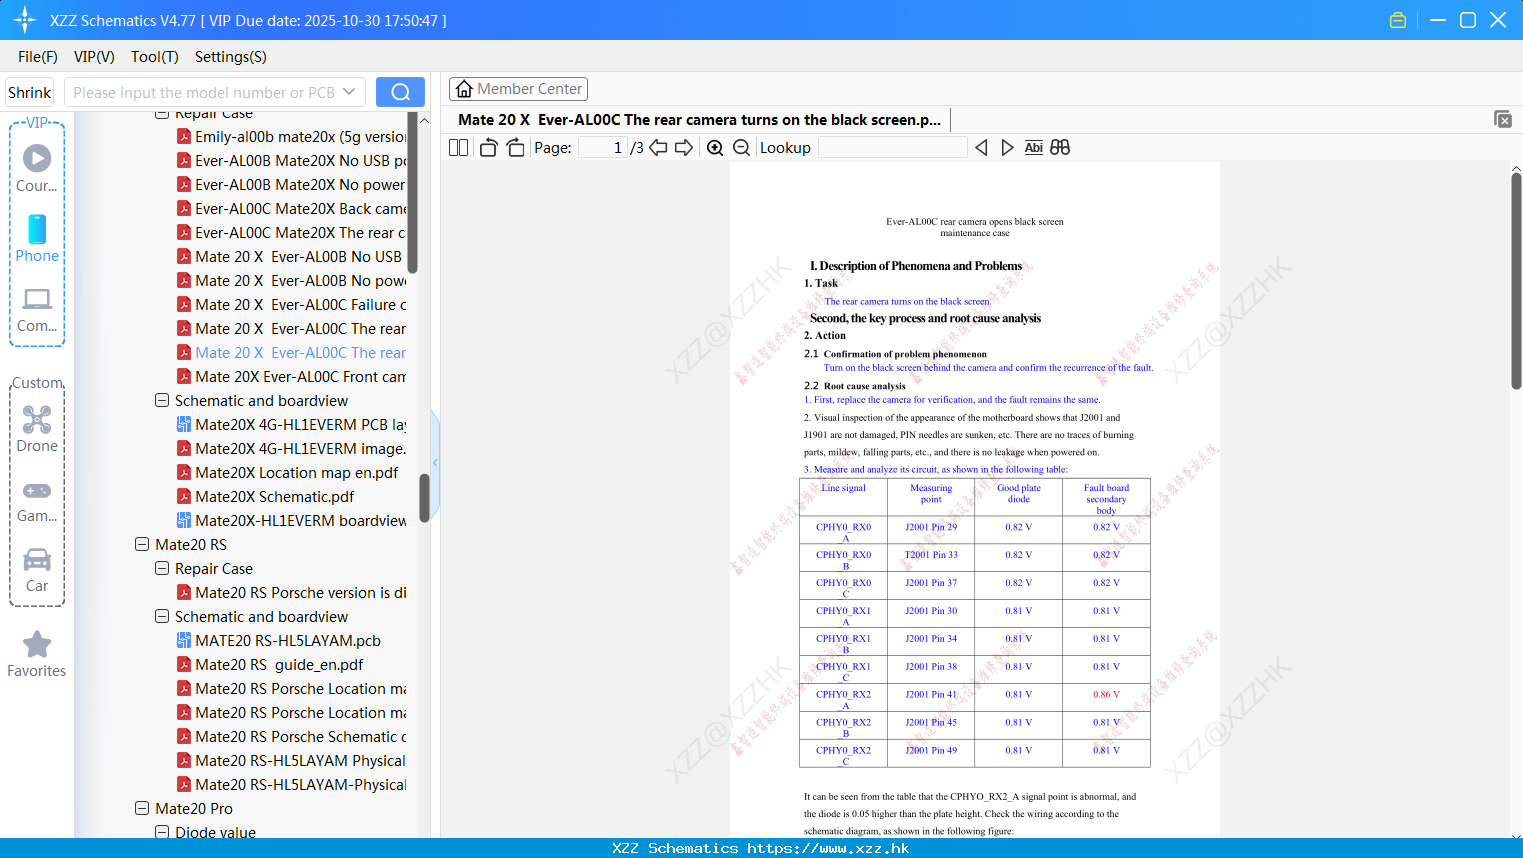This screenshot has height=858, width=1523.
Task: Select the Computer category
Action: 37,309
